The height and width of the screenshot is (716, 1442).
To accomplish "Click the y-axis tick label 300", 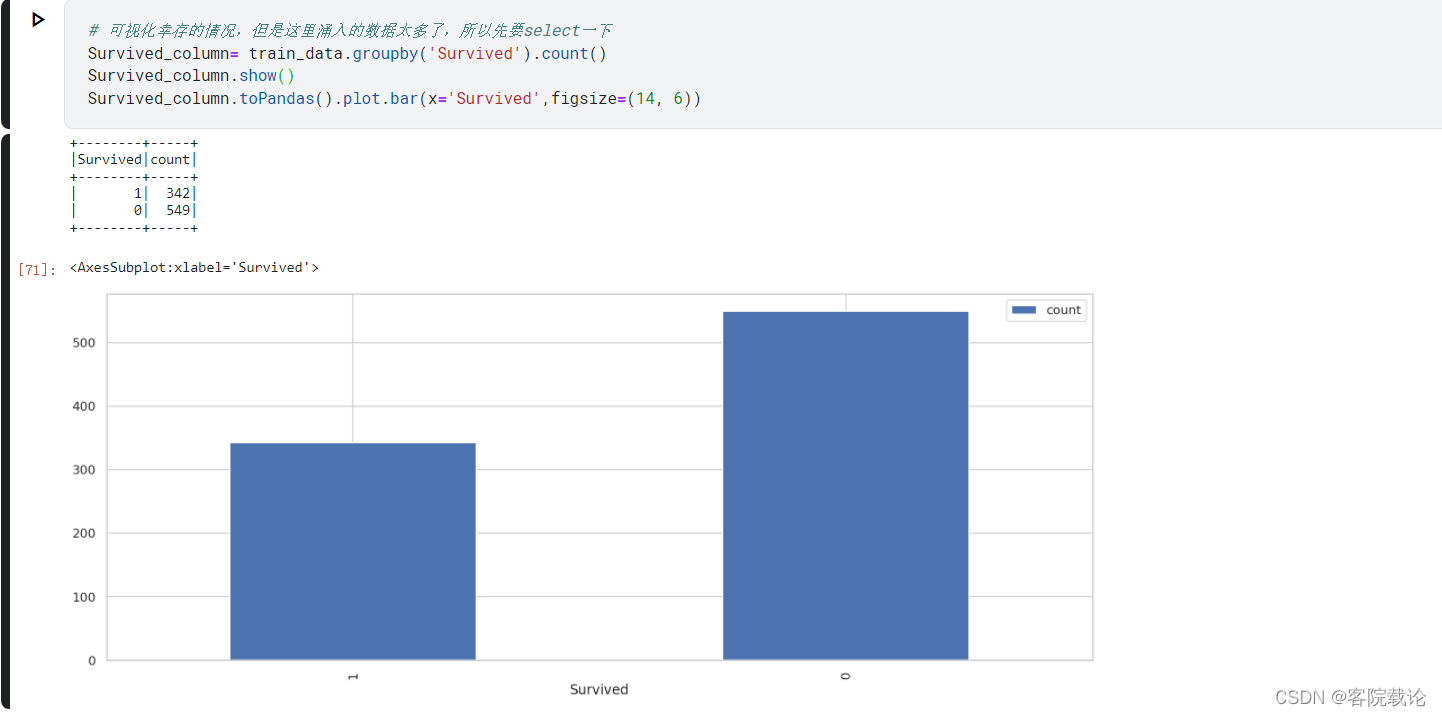I will click(85, 470).
